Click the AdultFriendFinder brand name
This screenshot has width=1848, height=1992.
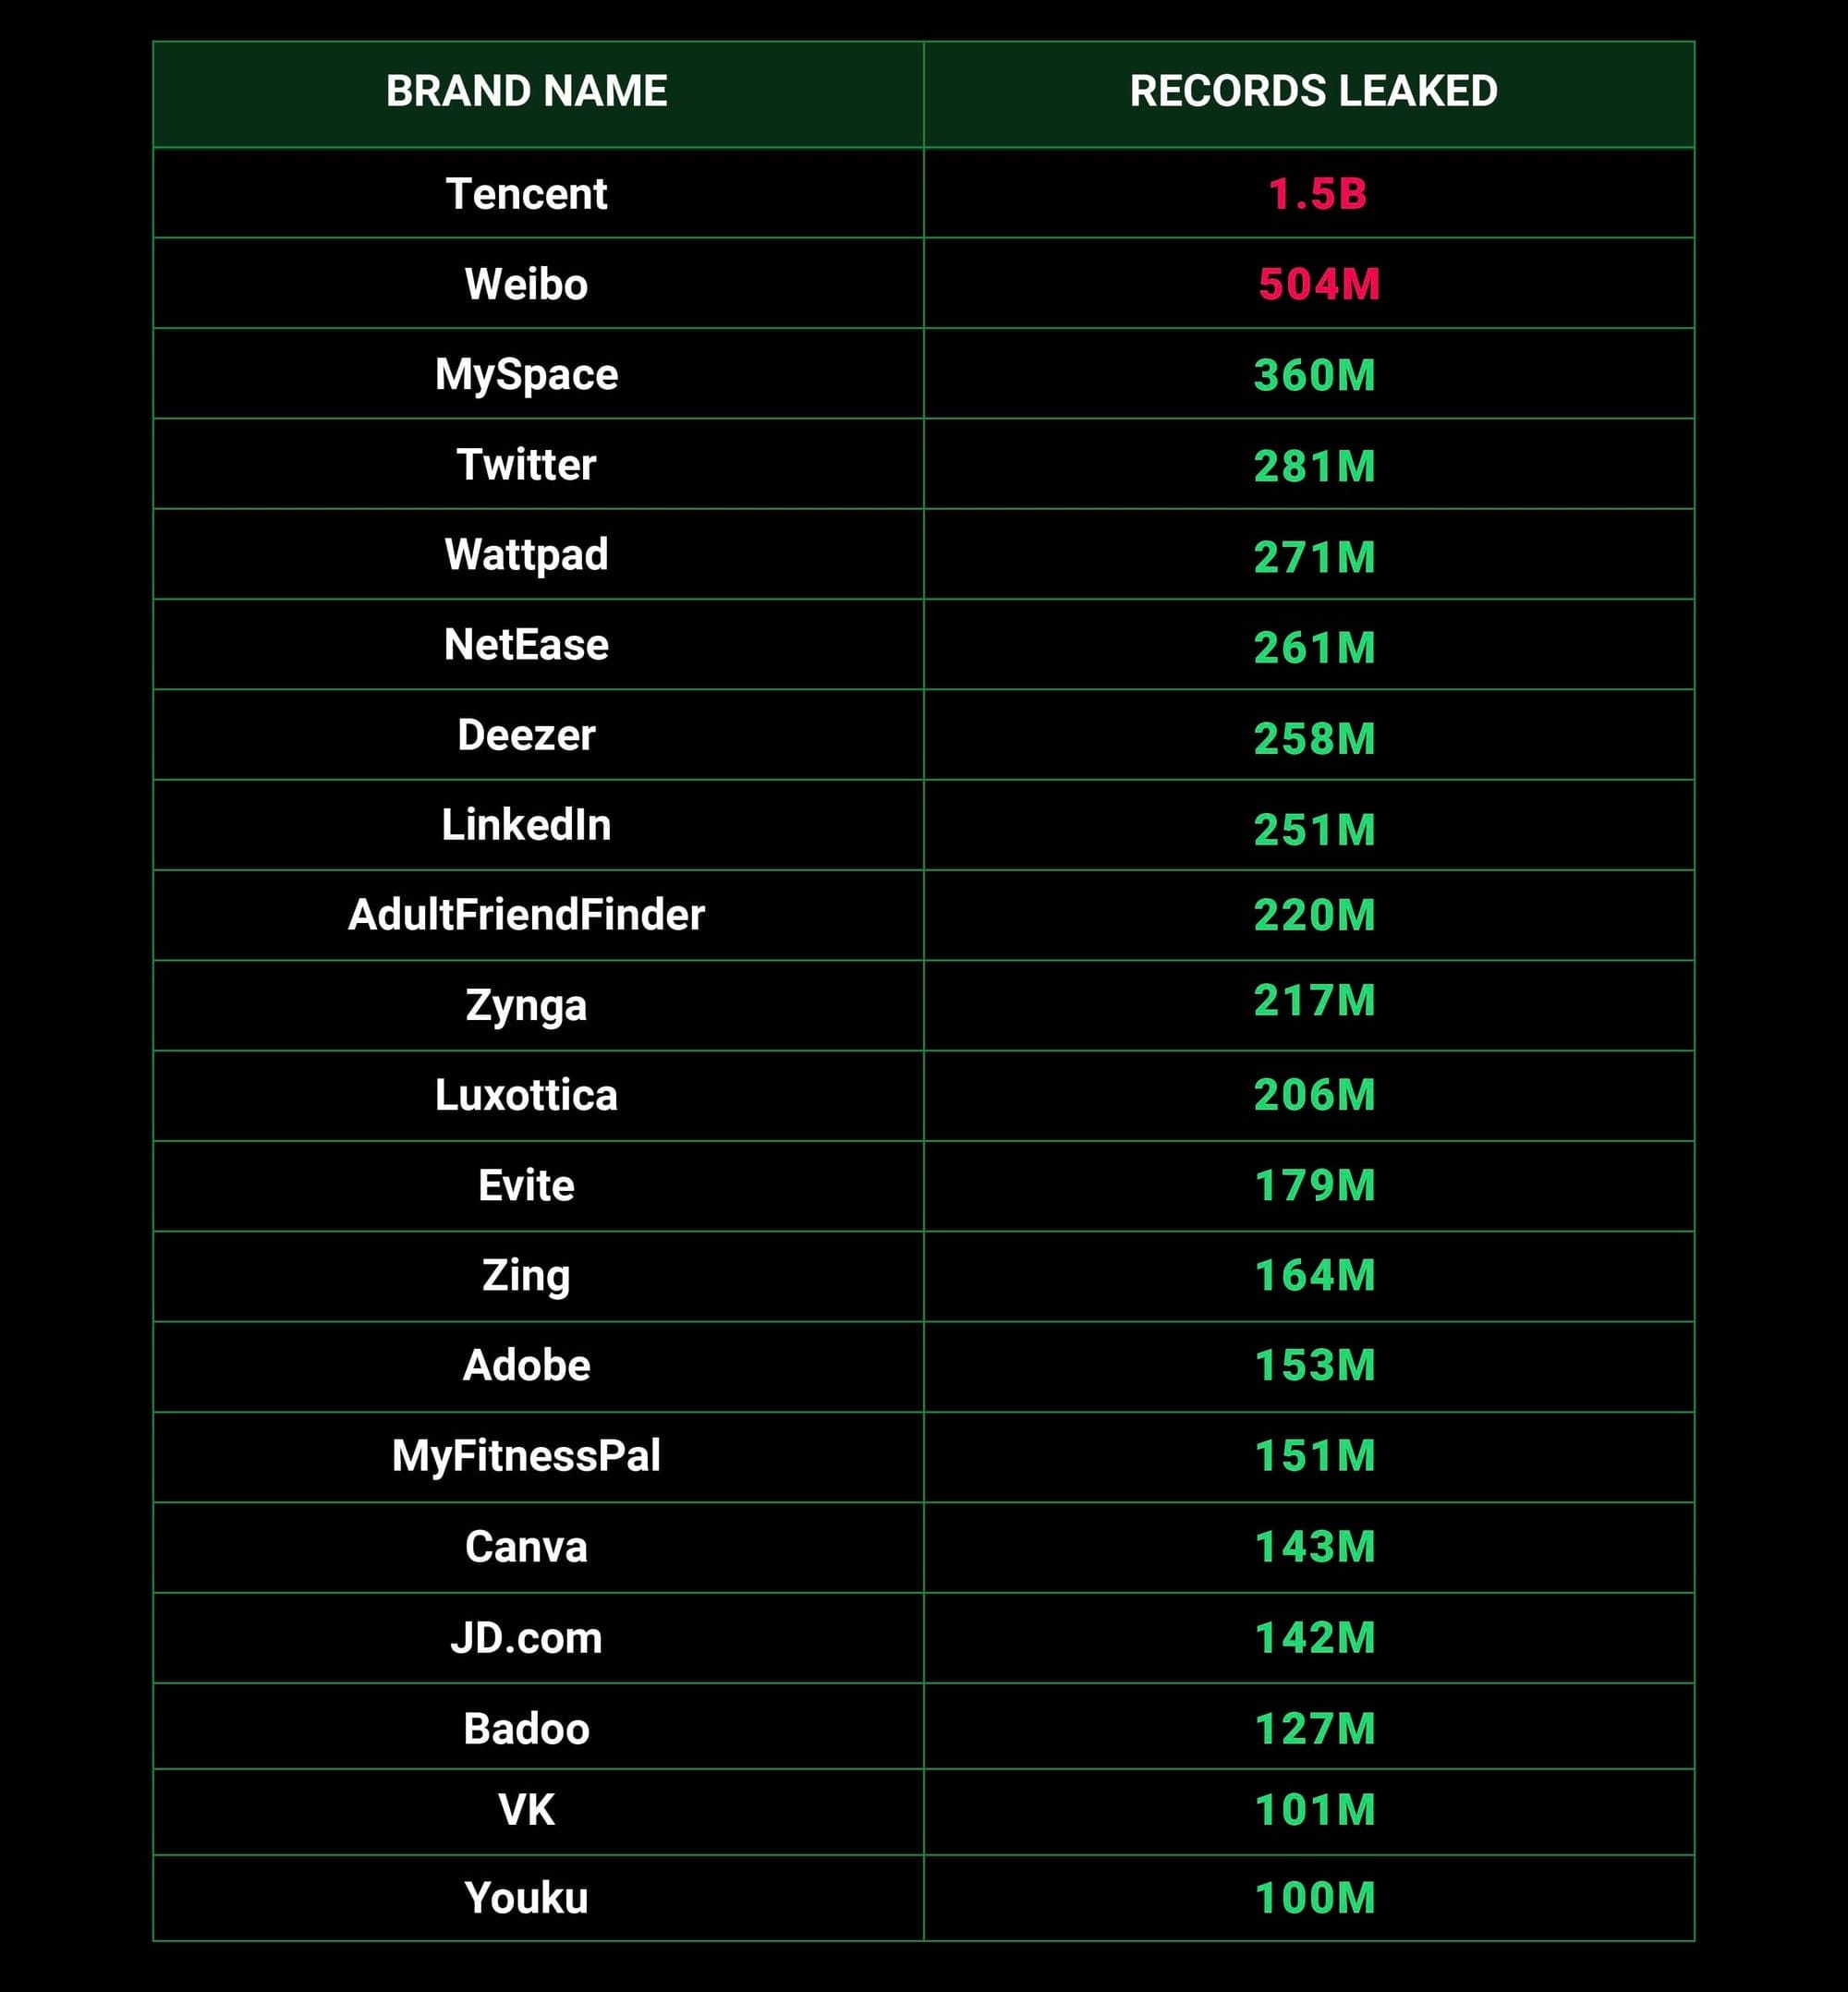(x=526, y=915)
